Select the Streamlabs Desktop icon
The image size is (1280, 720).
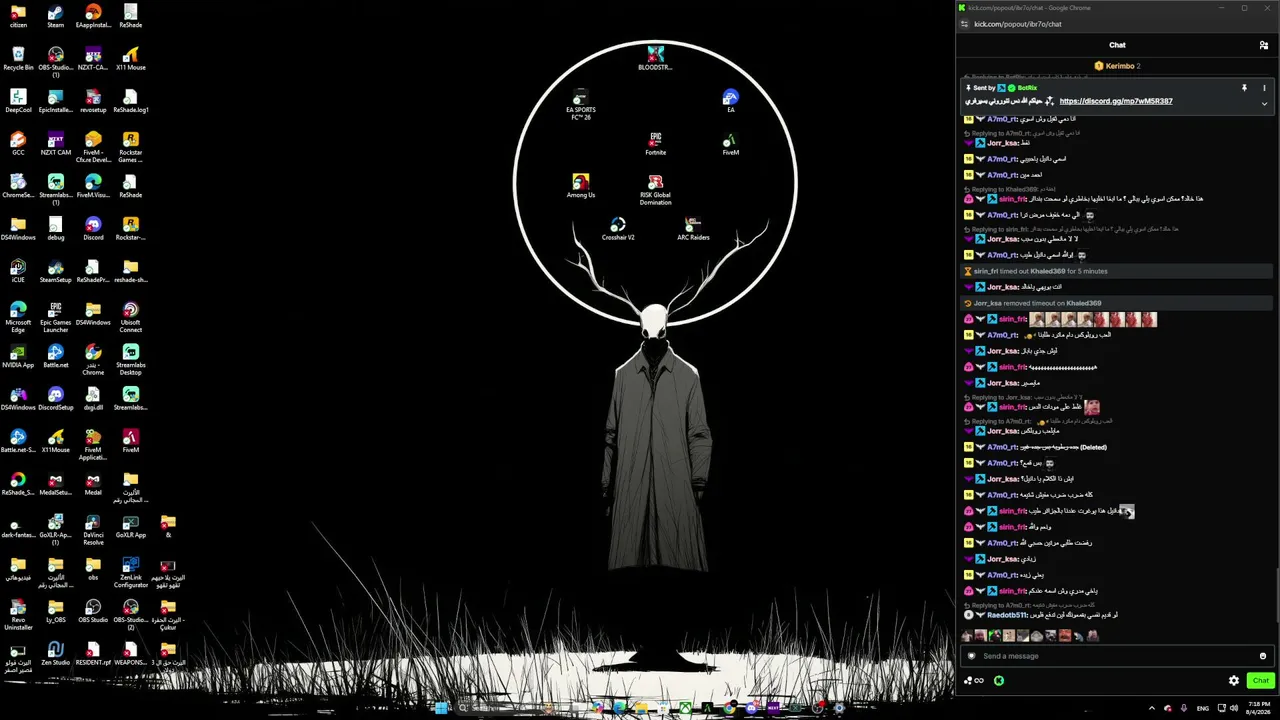[130, 360]
